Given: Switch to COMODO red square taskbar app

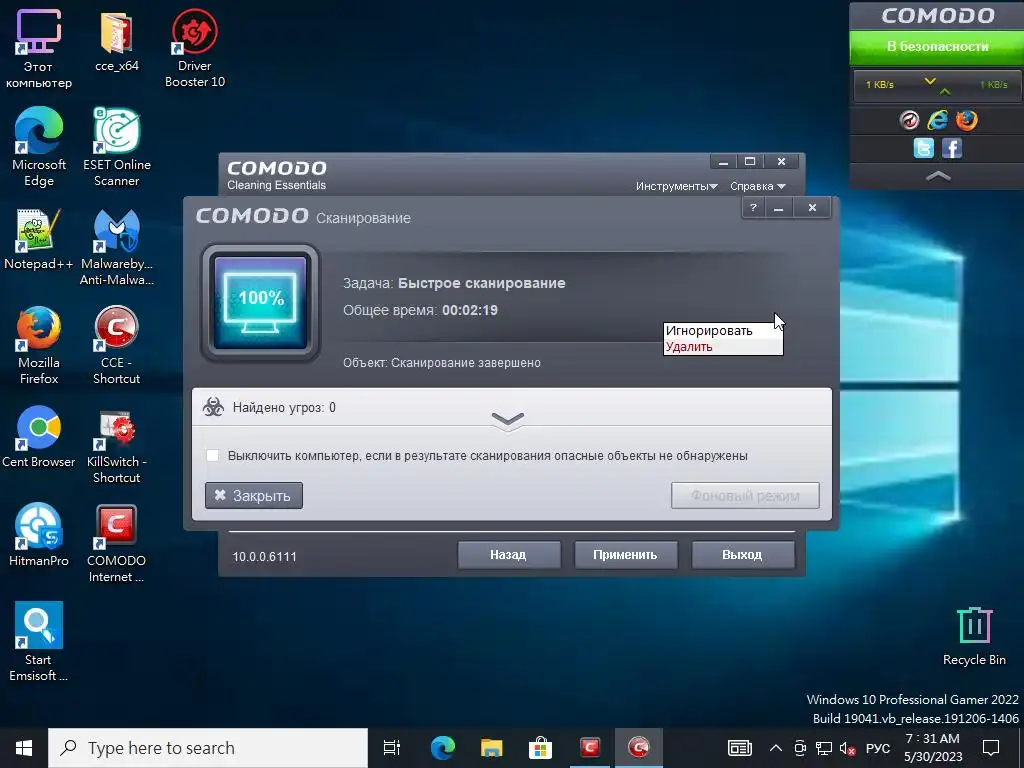Looking at the screenshot, I should [590, 748].
